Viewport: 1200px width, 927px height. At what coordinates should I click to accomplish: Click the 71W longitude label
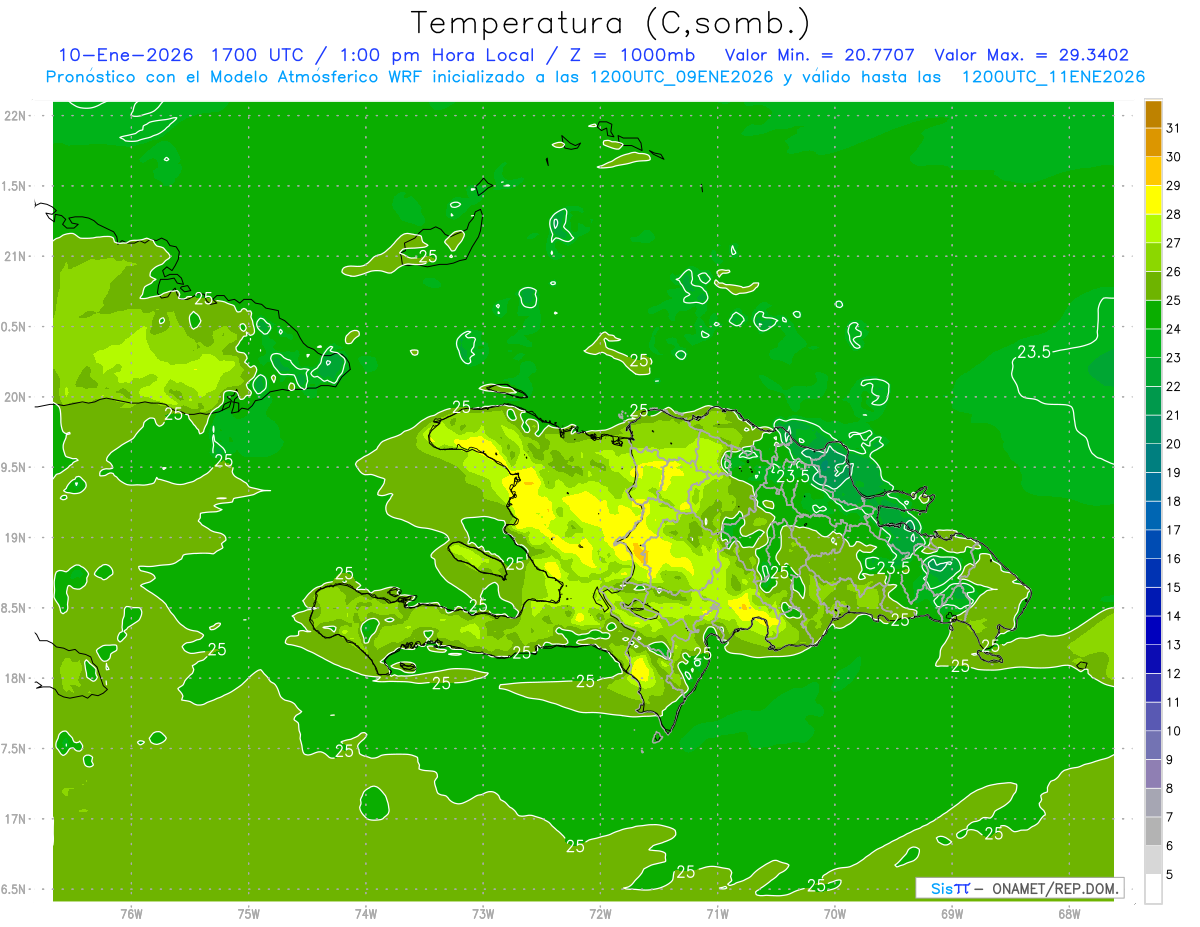click(x=717, y=913)
